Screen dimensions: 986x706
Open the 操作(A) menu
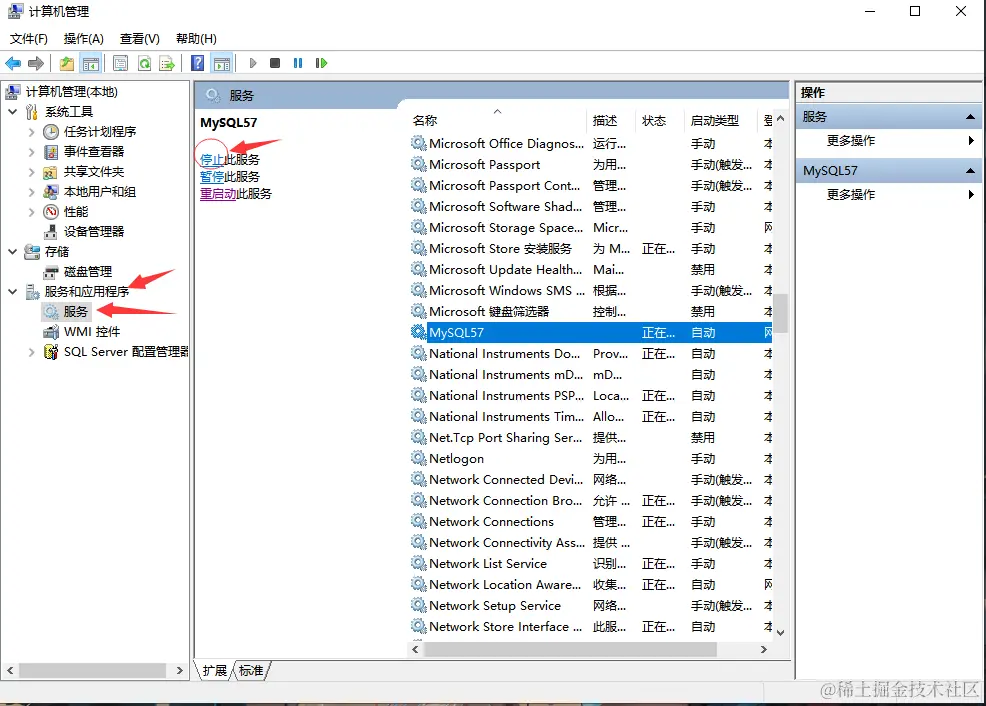point(84,39)
